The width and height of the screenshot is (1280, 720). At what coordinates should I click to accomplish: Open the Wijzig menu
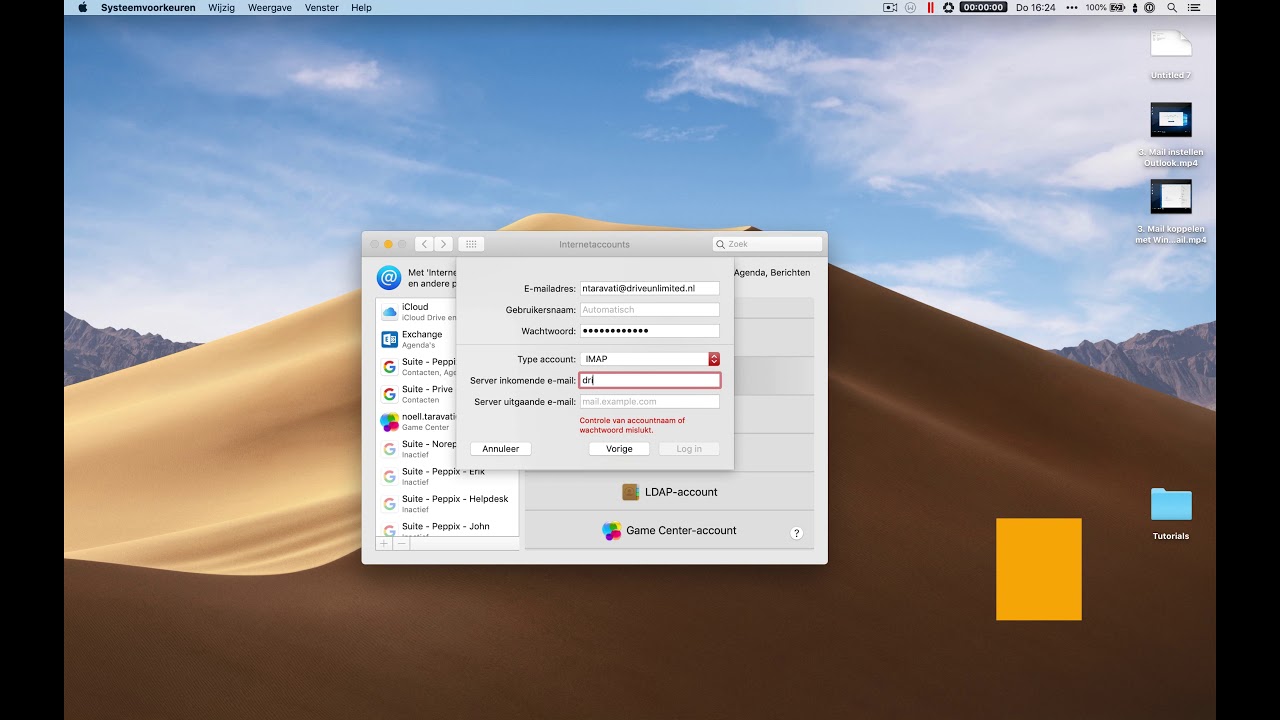[x=222, y=7]
